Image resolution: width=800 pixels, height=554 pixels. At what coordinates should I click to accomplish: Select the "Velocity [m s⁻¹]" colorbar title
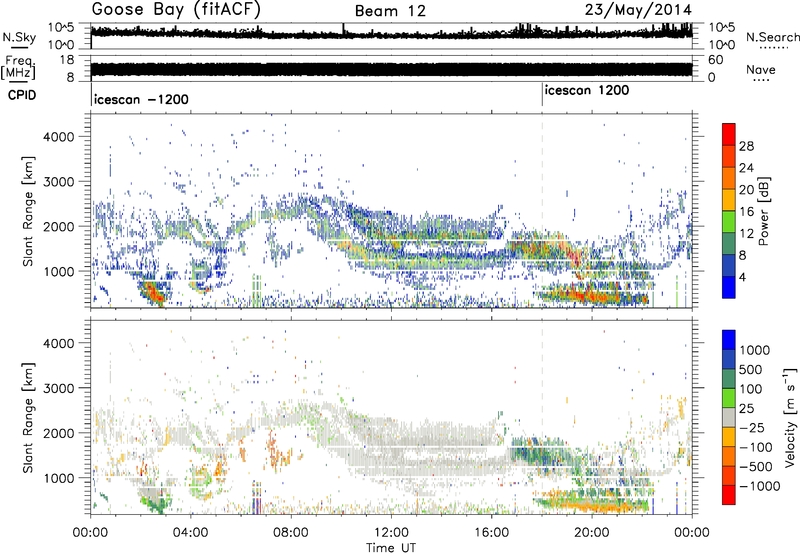coord(790,417)
